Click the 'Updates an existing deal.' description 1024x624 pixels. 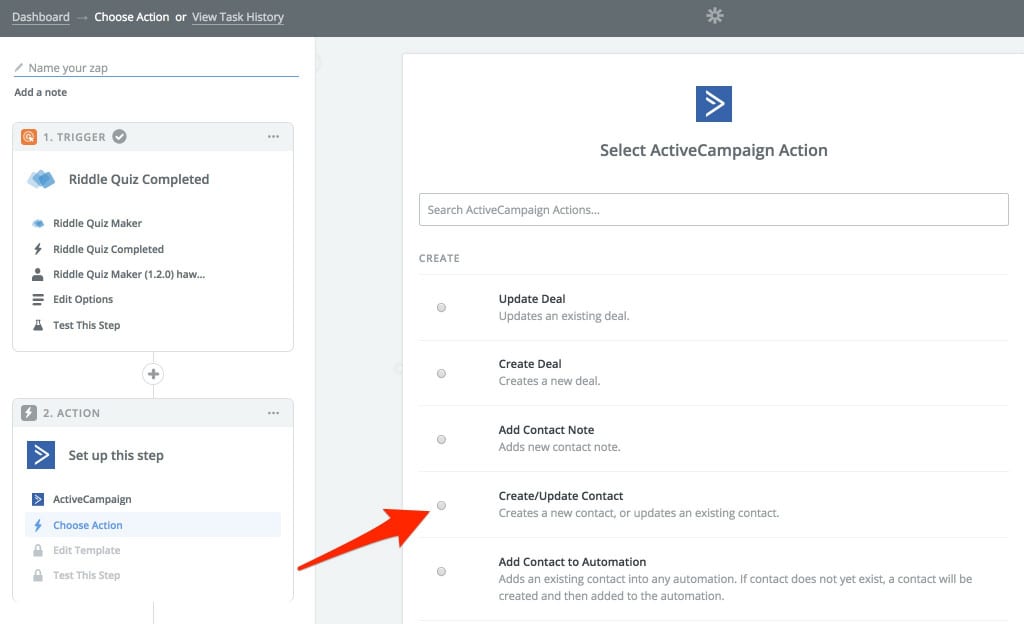tap(564, 316)
